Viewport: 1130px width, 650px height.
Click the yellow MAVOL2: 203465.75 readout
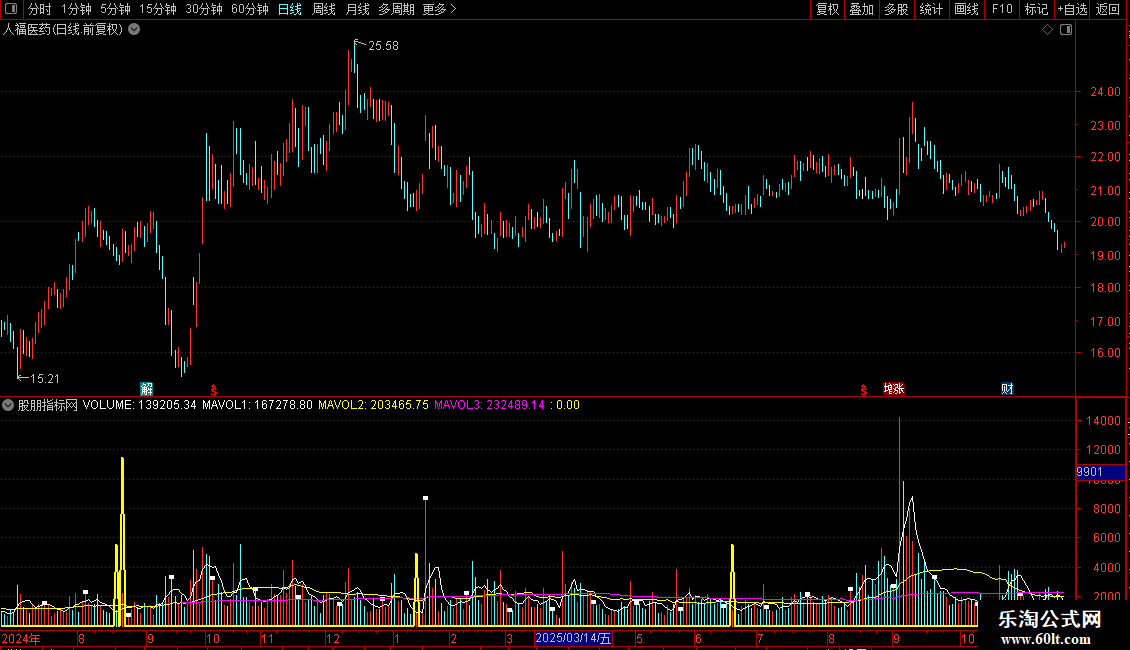click(x=373, y=405)
